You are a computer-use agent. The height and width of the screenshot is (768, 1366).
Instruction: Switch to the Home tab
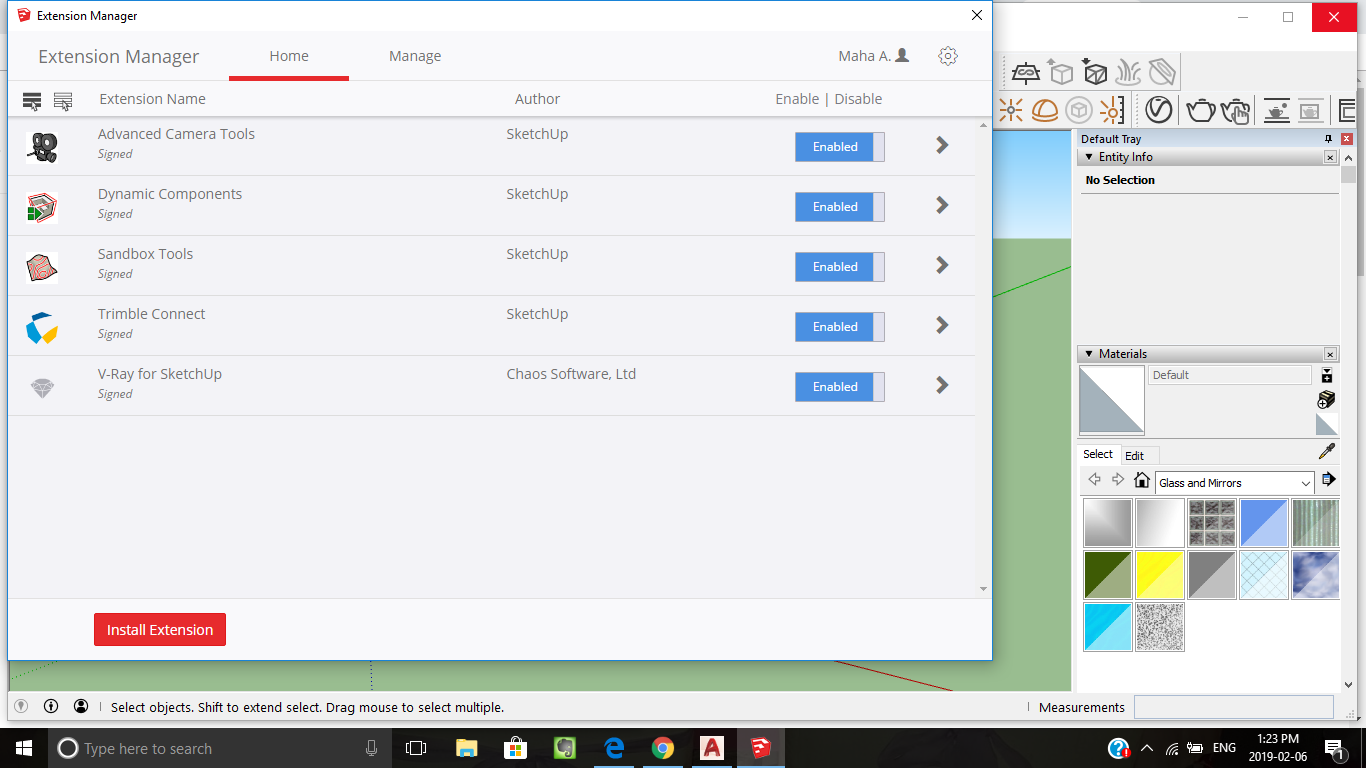pyautogui.click(x=289, y=56)
